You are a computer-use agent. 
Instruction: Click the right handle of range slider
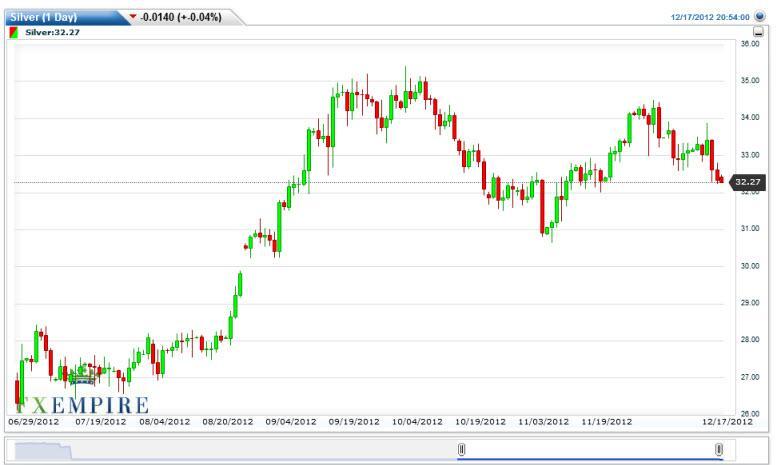(718, 450)
